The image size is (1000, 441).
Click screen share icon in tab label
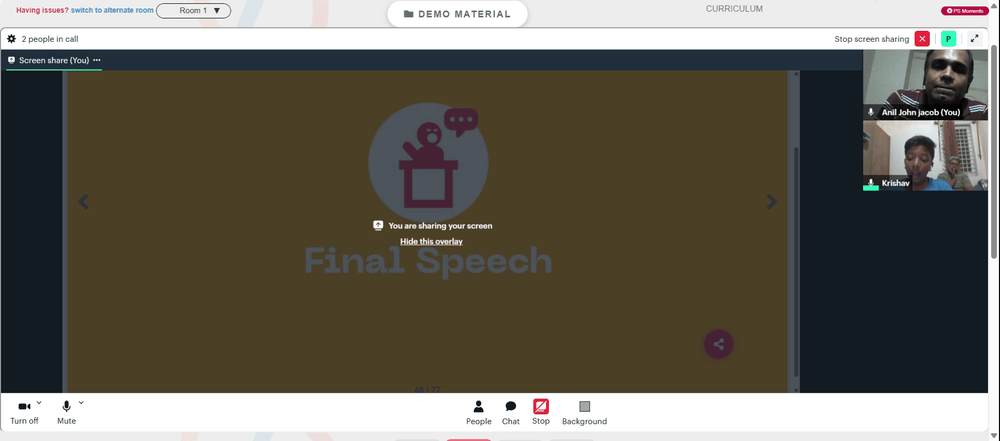point(11,60)
